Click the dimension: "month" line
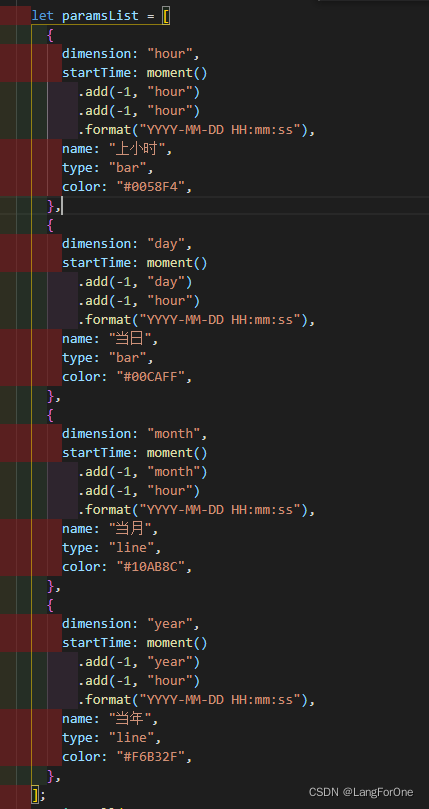 (135, 433)
